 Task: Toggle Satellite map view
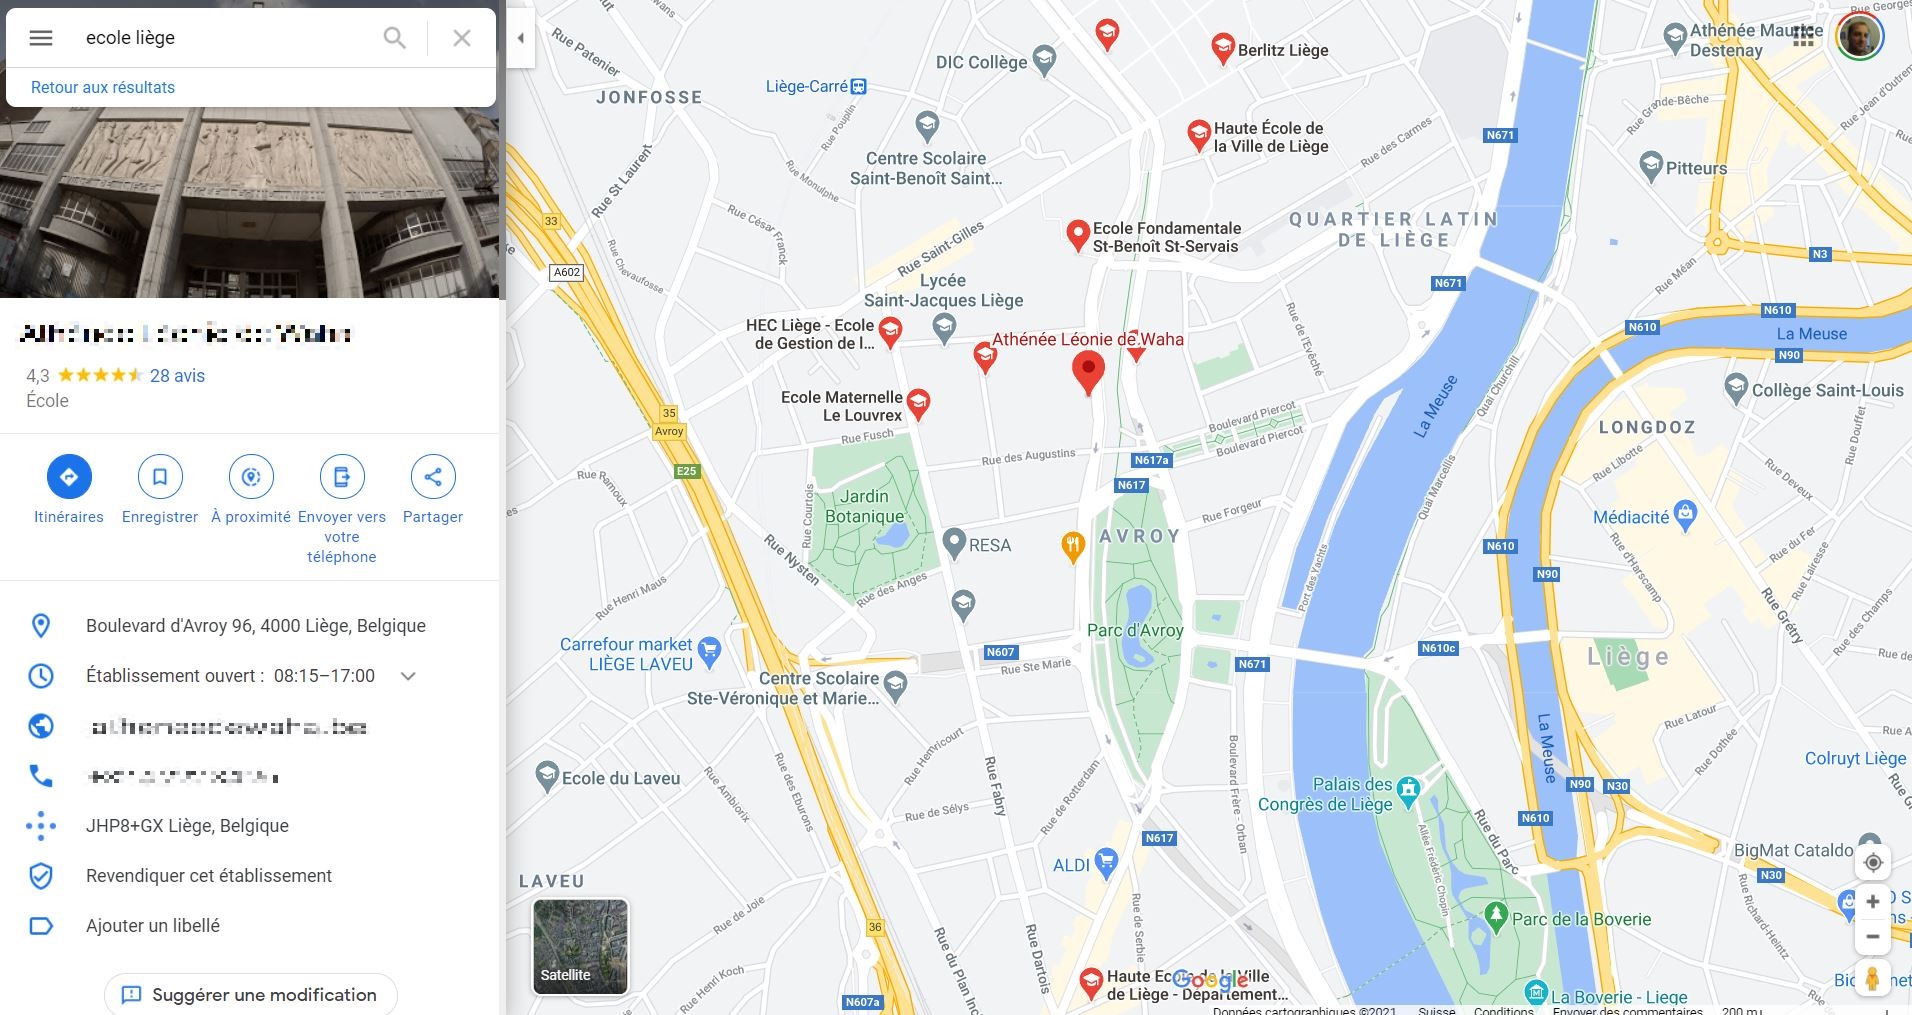coord(580,946)
